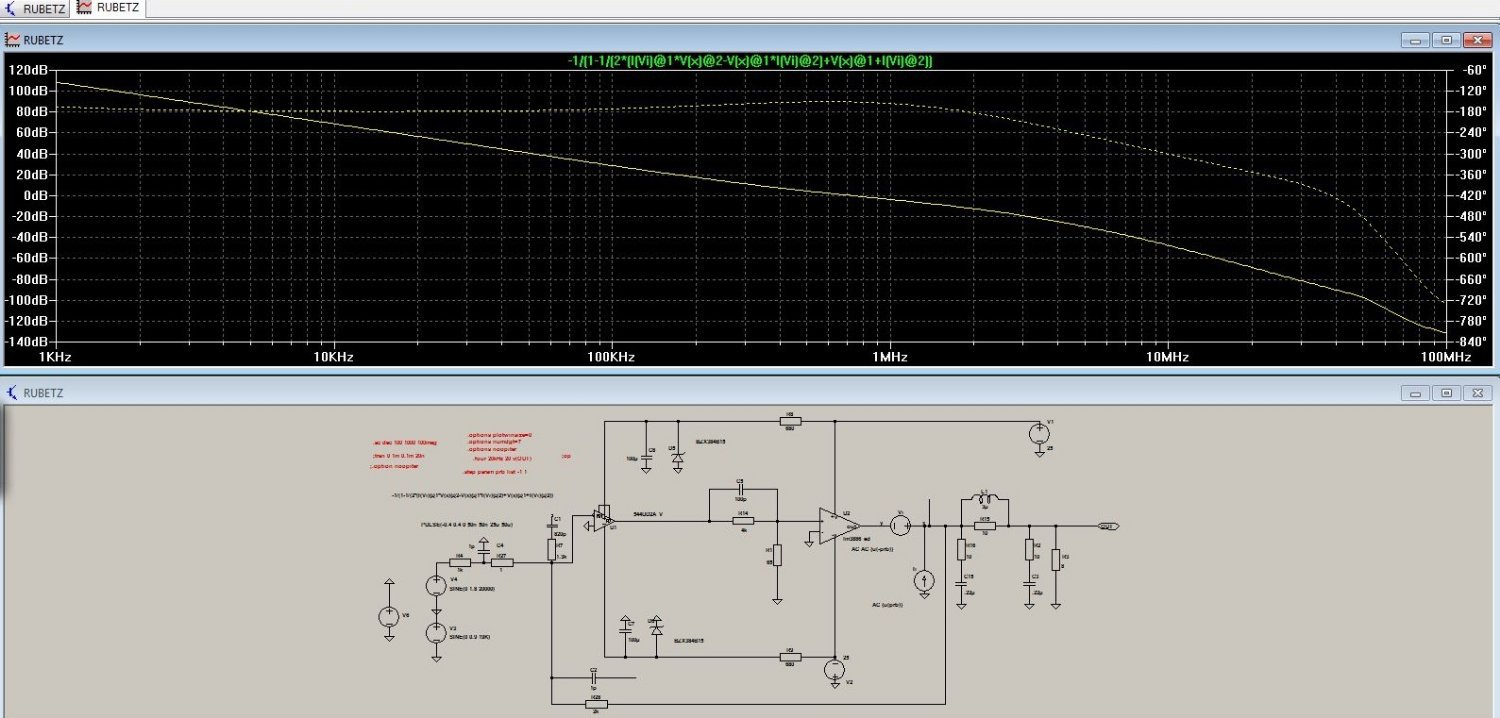Select resistor R14 in the feedback path

point(743,521)
